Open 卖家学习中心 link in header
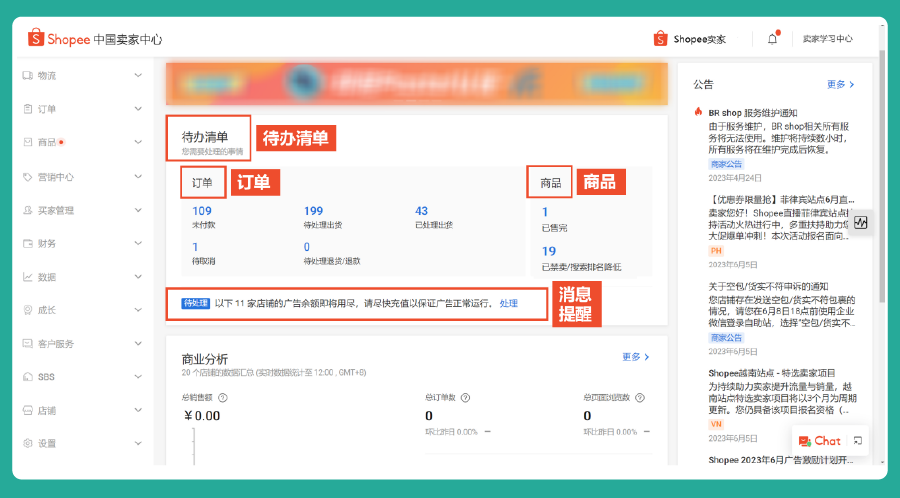 827,38
